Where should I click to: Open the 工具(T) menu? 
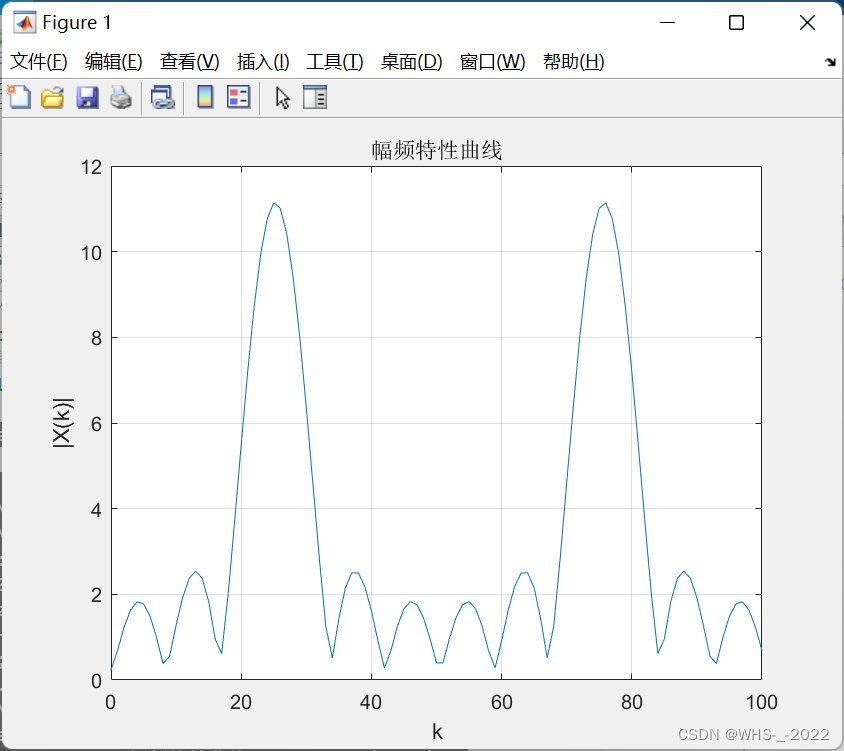click(335, 61)
